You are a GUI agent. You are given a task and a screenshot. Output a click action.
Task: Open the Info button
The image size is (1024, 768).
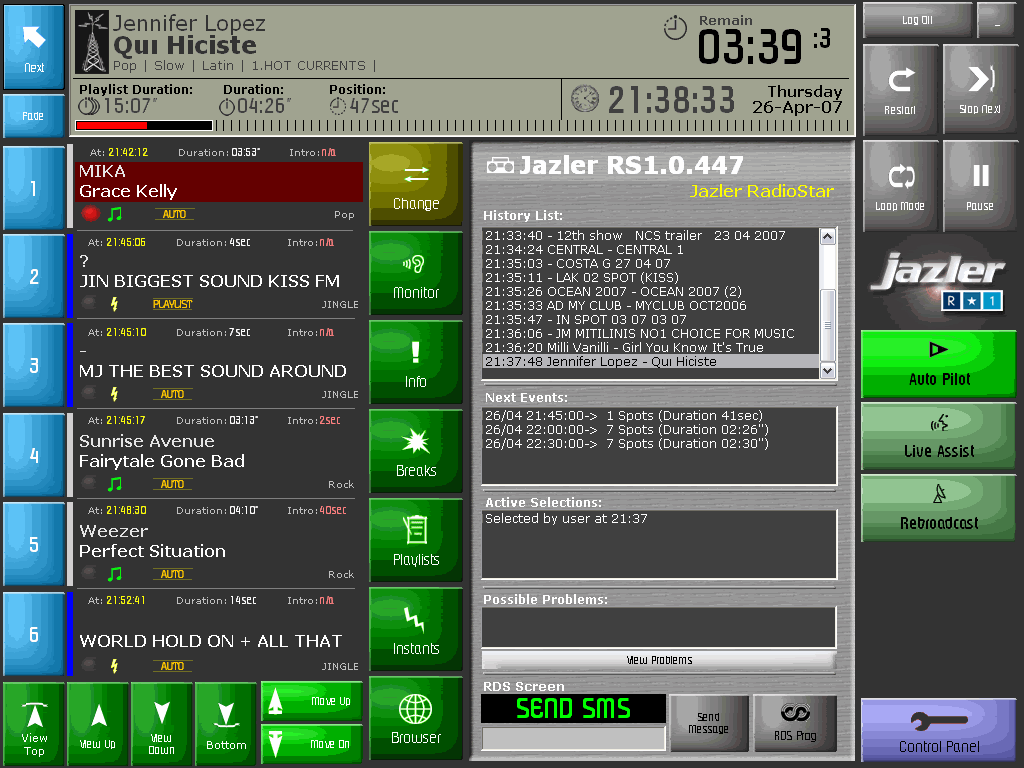tap(416, 363)
